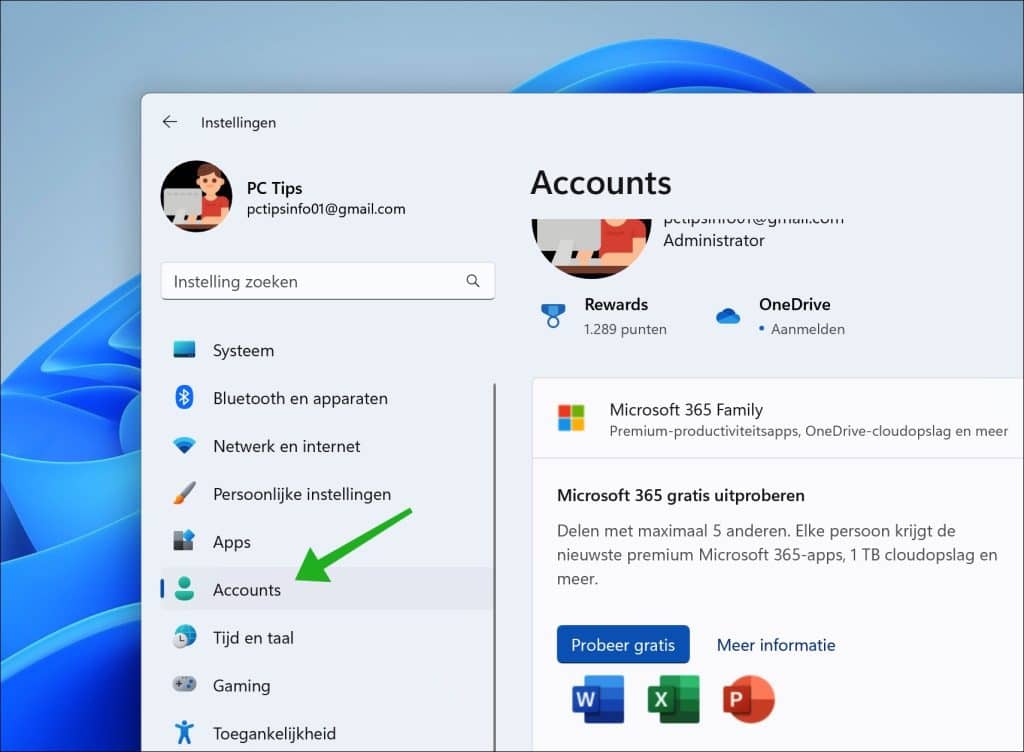Click the Microsoft logo icon
The height and width of the screenshot is (752, 1024).
click(571, 418)
